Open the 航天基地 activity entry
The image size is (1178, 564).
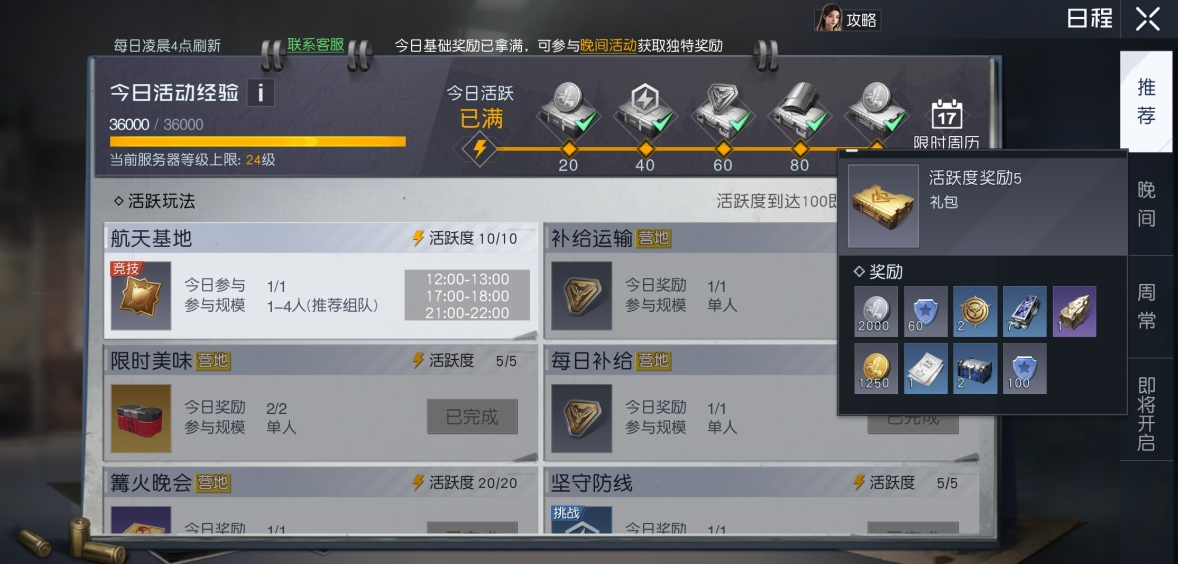pyautogui.click(x=322, y=280)
